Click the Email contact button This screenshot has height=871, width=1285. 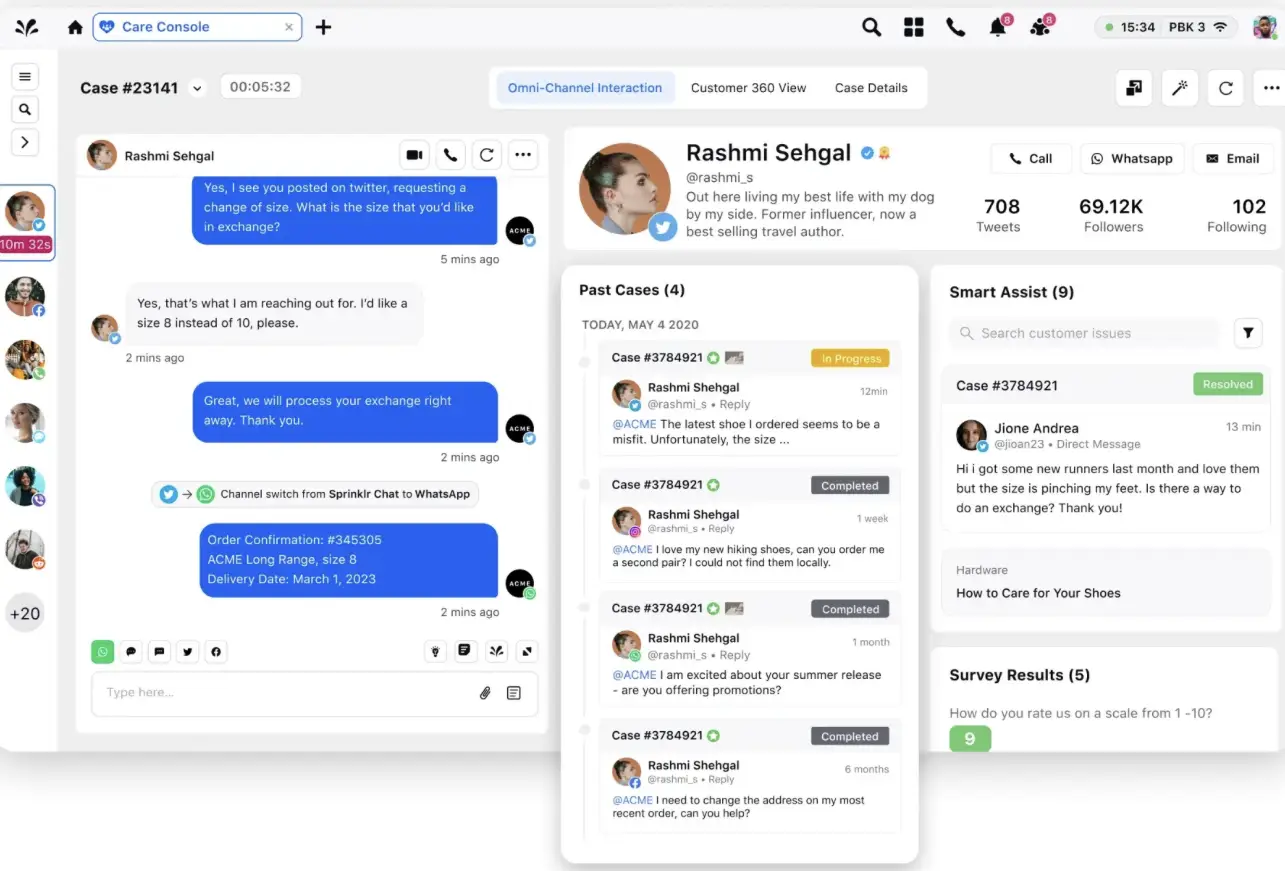pos(1233,158)
